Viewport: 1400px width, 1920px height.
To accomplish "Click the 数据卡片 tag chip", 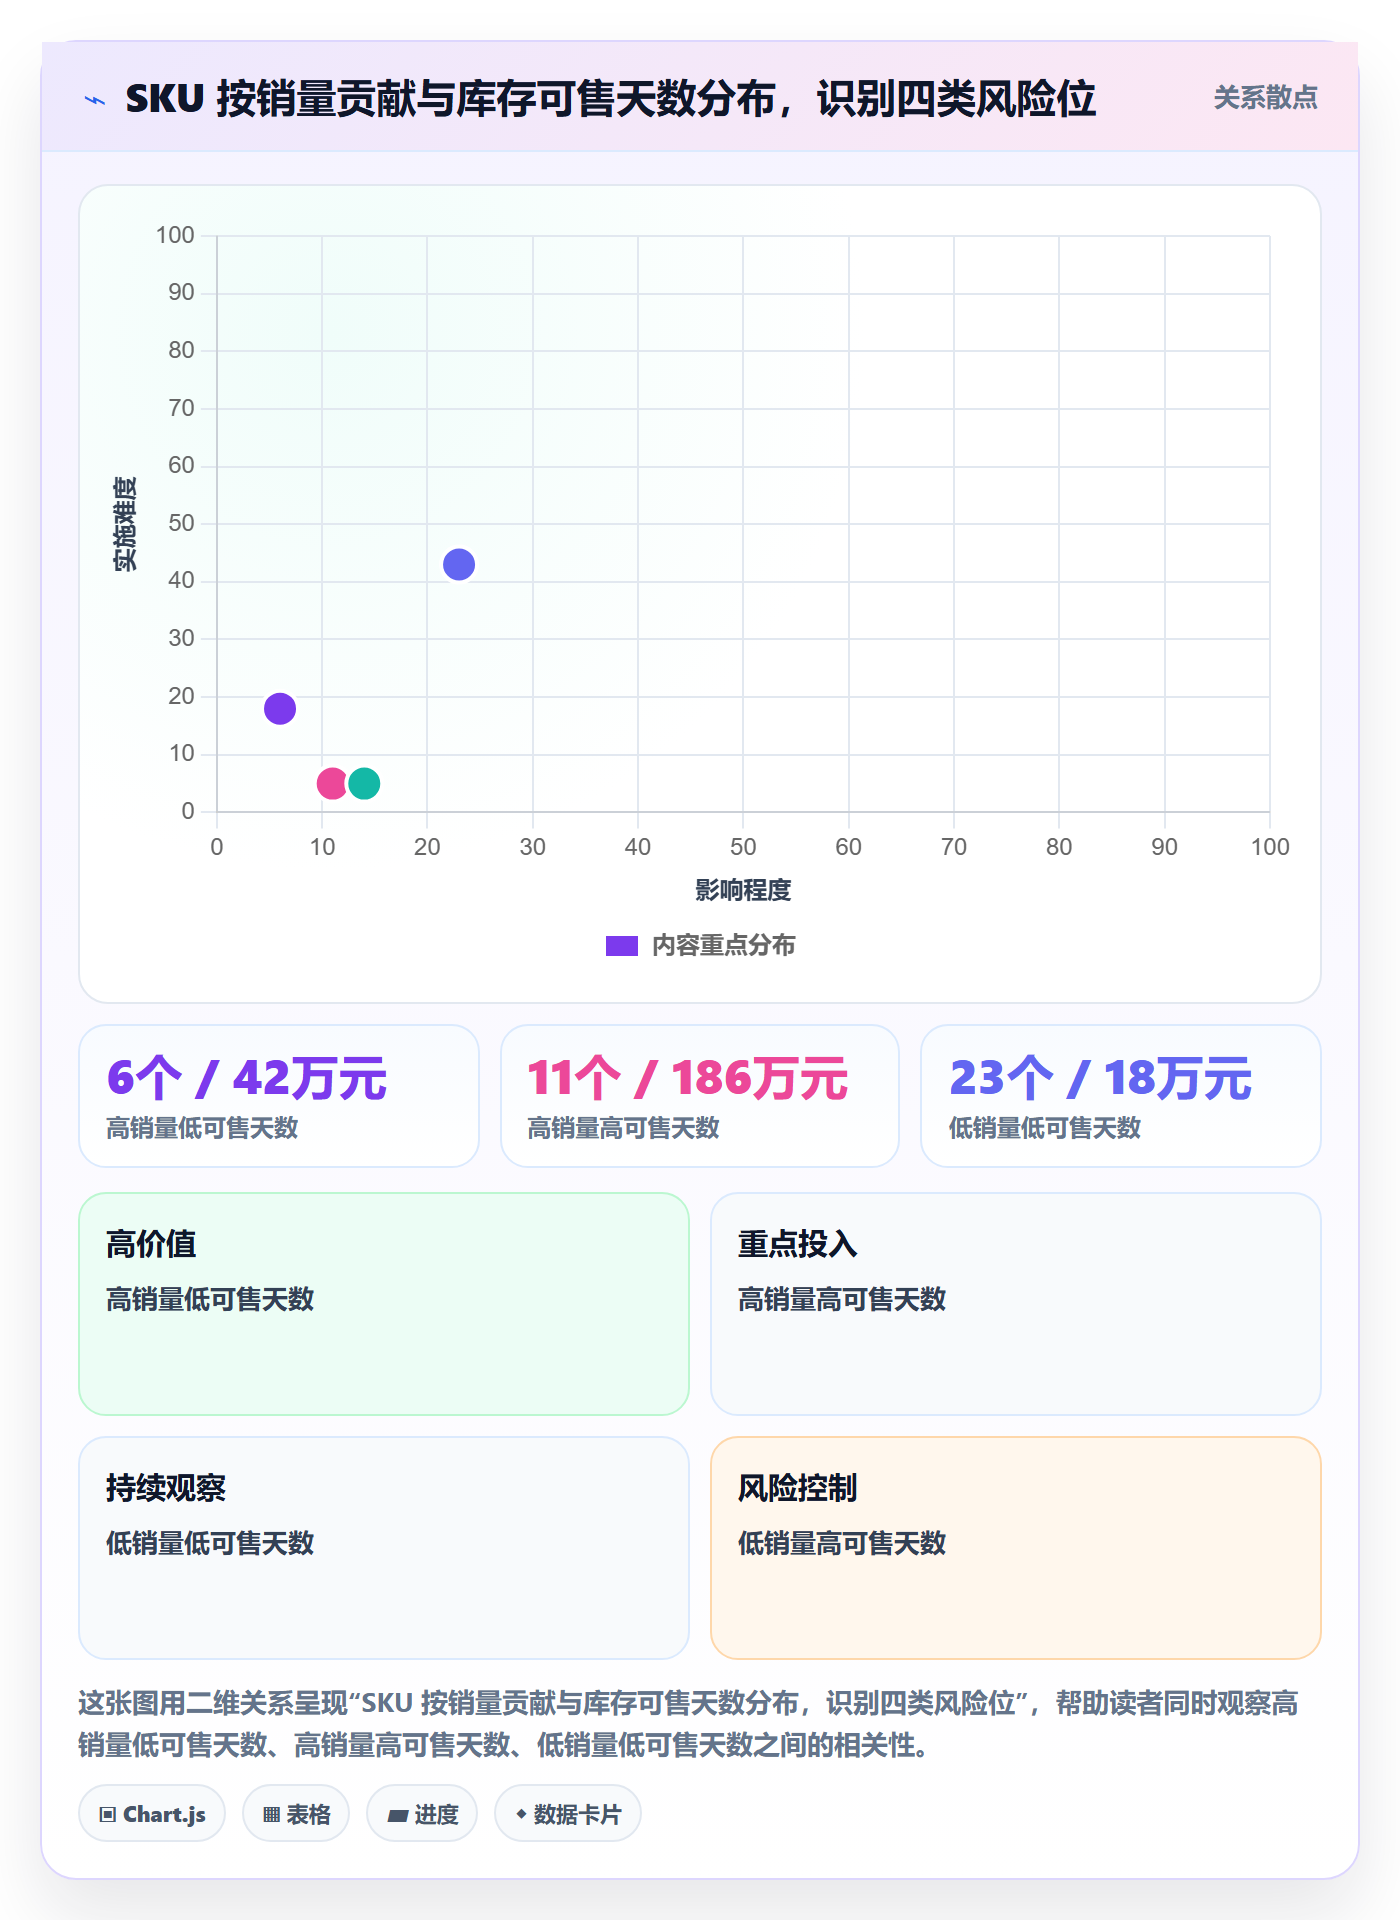I will [x=568, y=1814].
